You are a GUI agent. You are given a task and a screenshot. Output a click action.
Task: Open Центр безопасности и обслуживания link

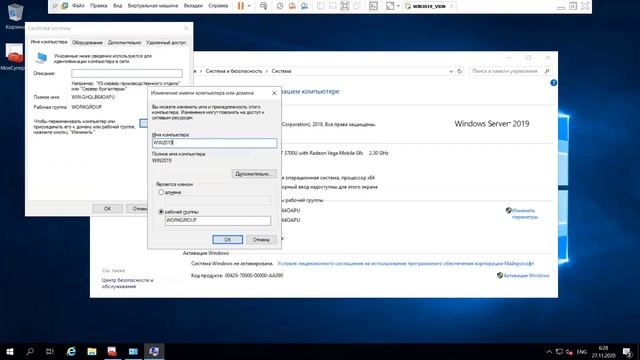[x=127, y=283]
